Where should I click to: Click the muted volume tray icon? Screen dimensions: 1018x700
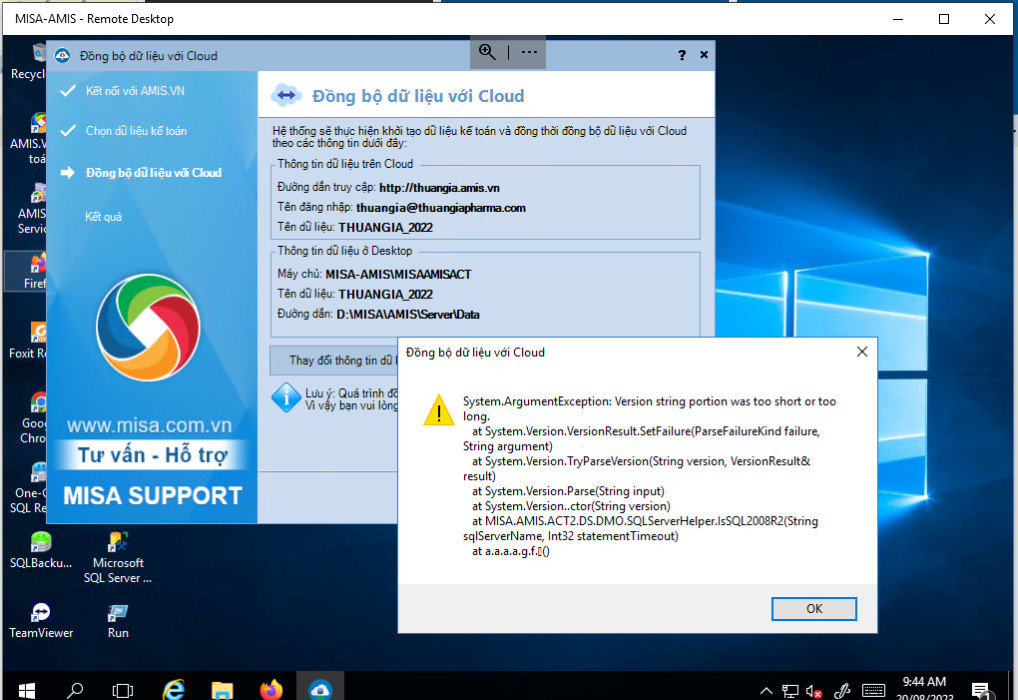click(x=814, y=692)
